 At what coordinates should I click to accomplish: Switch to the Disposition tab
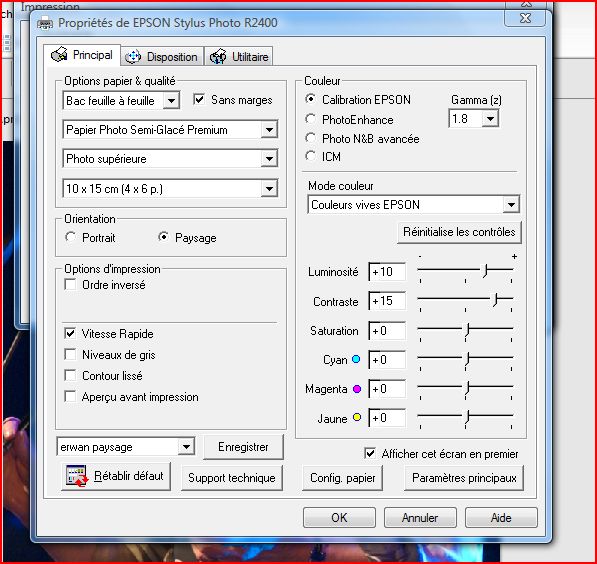coord(163,57)
